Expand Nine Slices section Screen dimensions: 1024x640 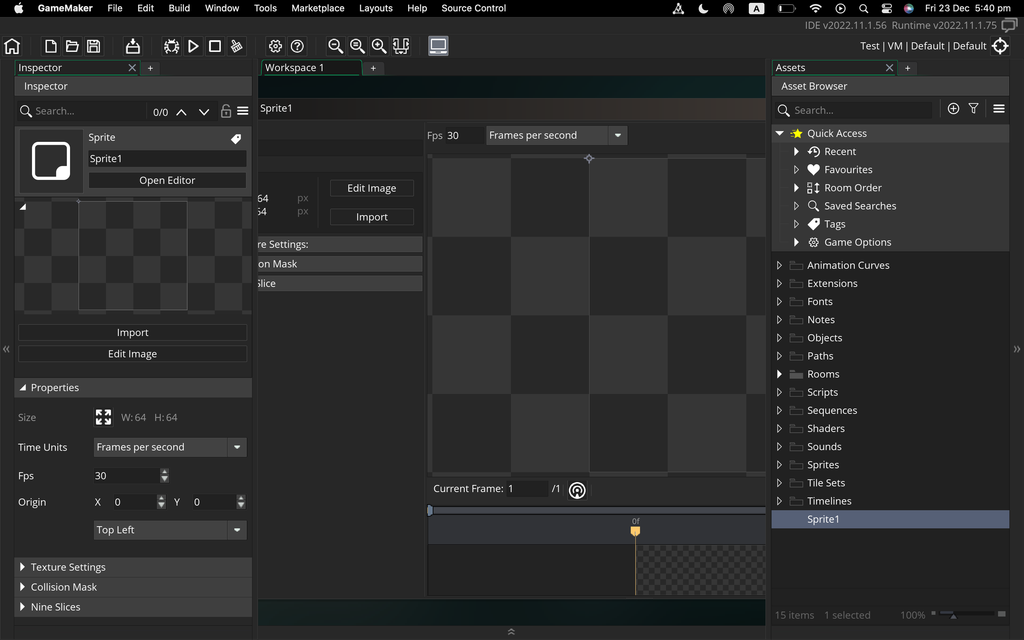click(x=22, y=607)
